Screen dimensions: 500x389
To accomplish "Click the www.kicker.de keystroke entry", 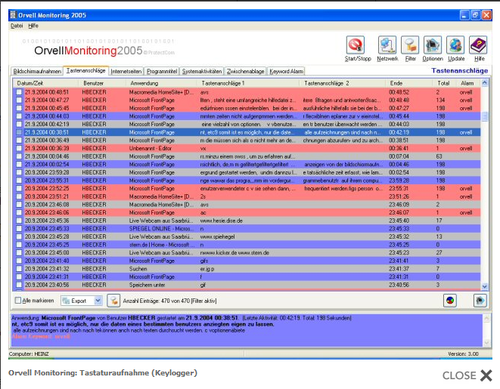I will [x=235, y=253].
